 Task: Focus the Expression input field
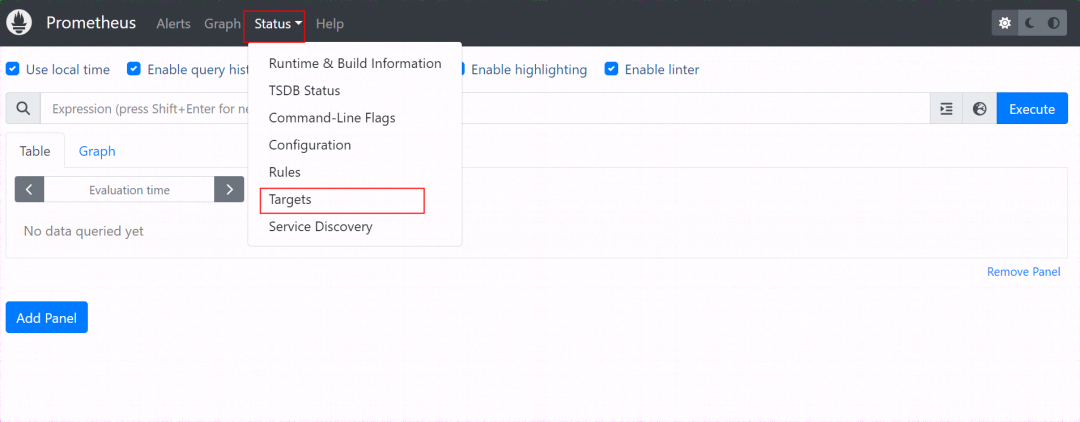tap(485, 109)
